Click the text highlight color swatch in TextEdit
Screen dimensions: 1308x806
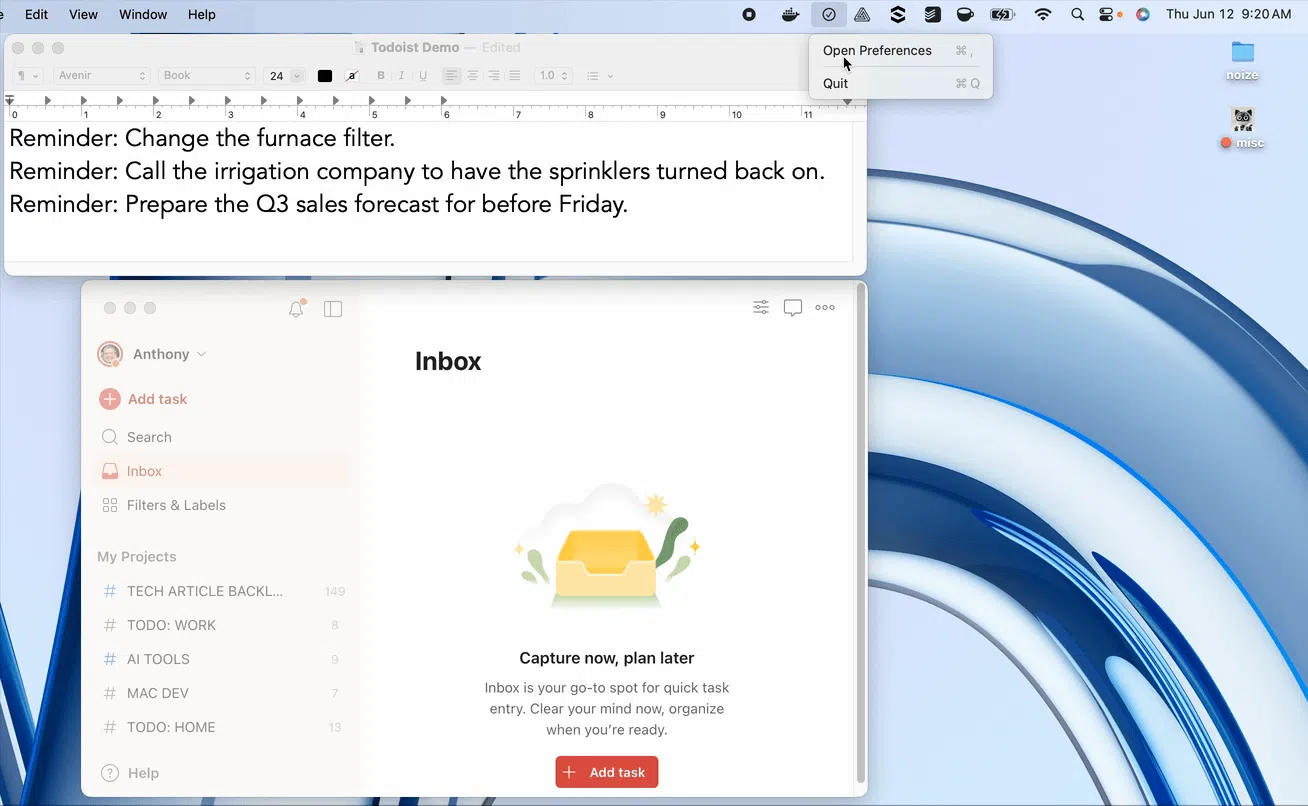[x=352, y=76]
